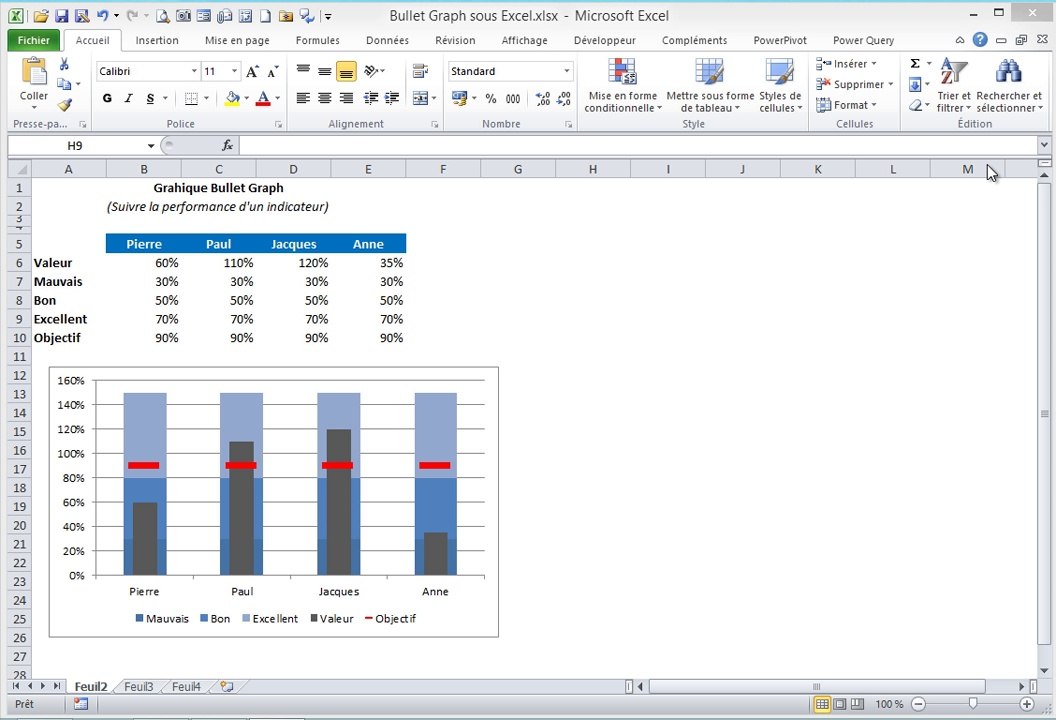Click the New blank document icon

click(266, 16)
